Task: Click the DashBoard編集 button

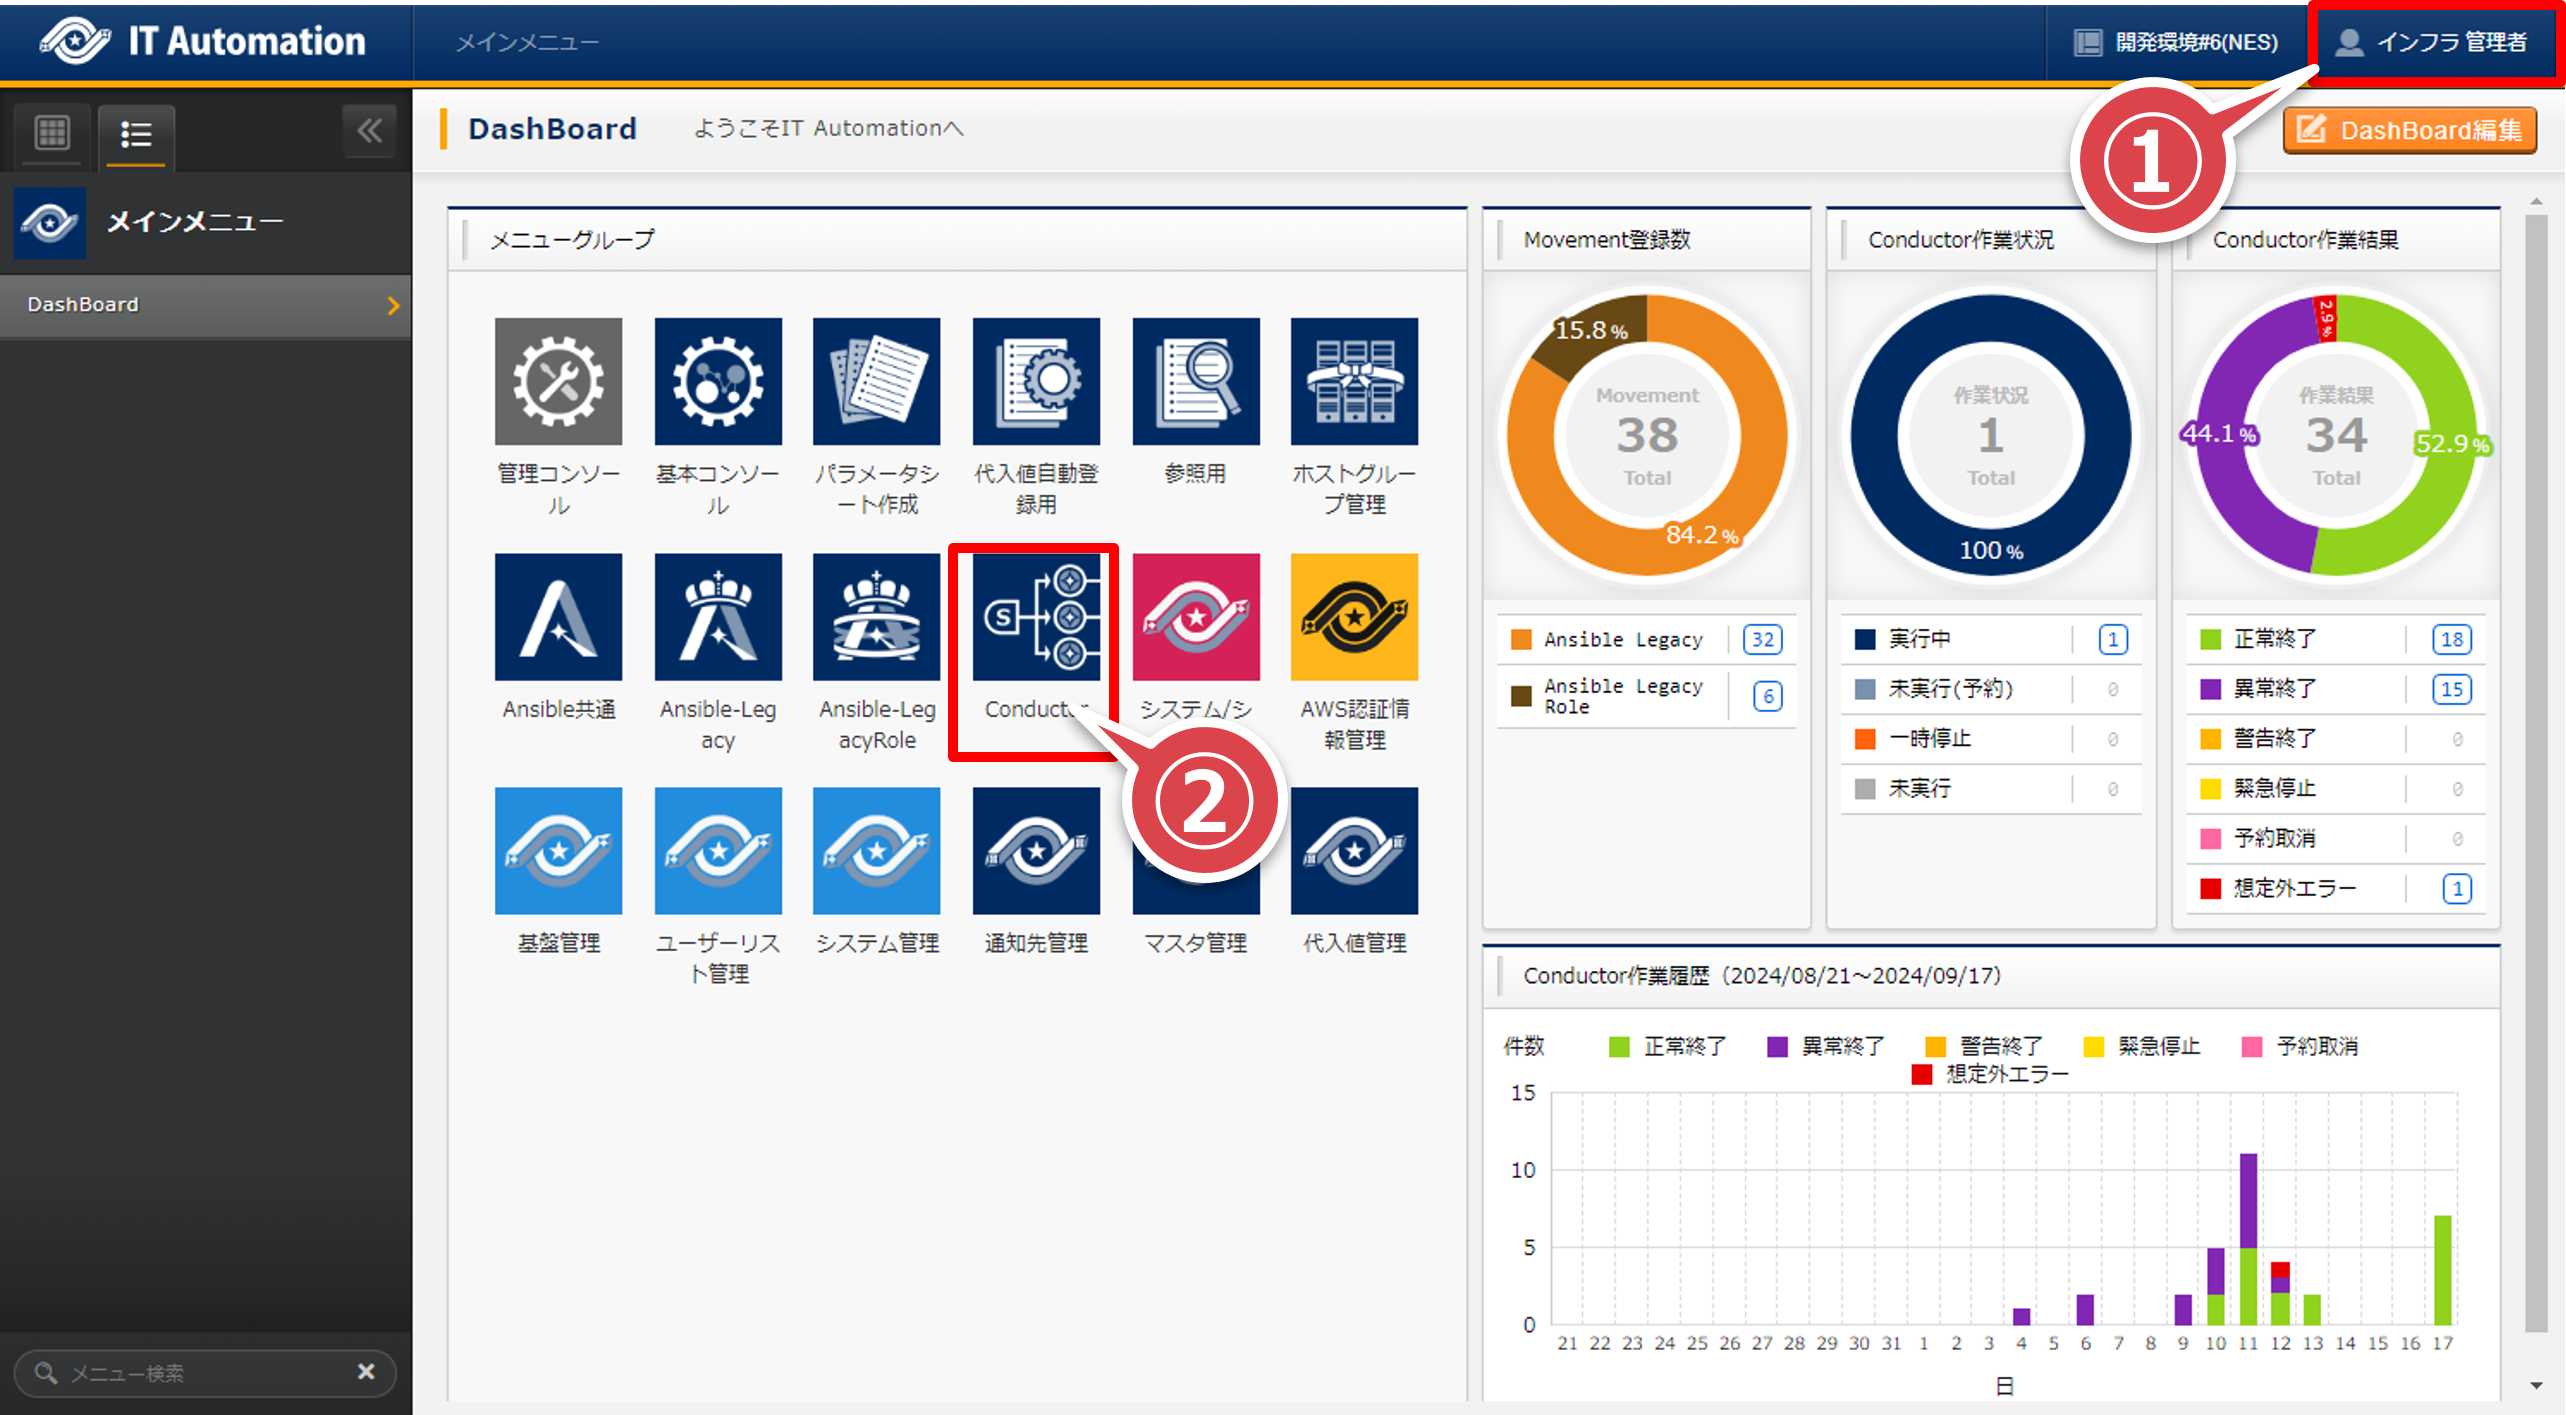Action: (2409, 130)
